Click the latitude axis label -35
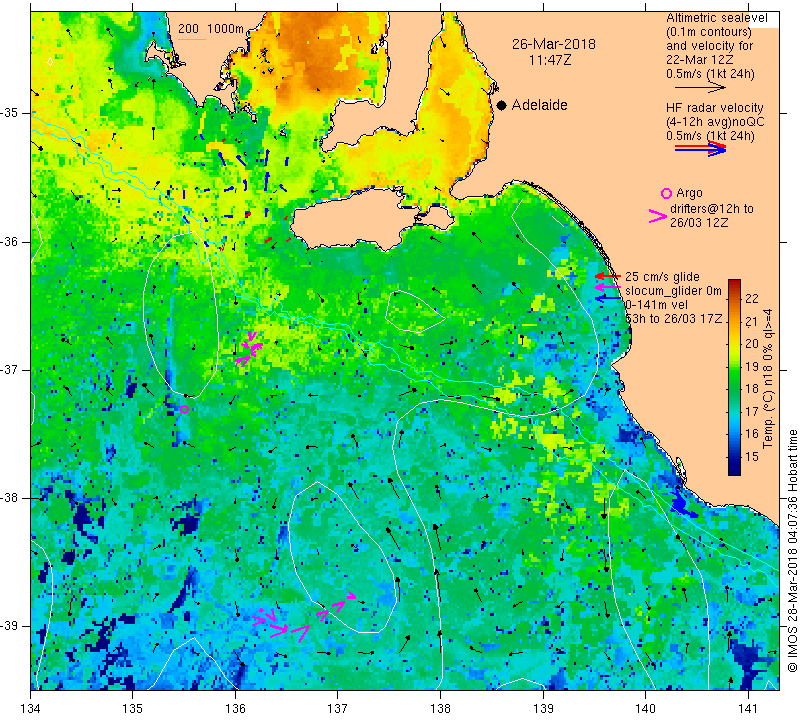Image resolution: width=800 pixels, height=720 pixels. click(9, 113)
